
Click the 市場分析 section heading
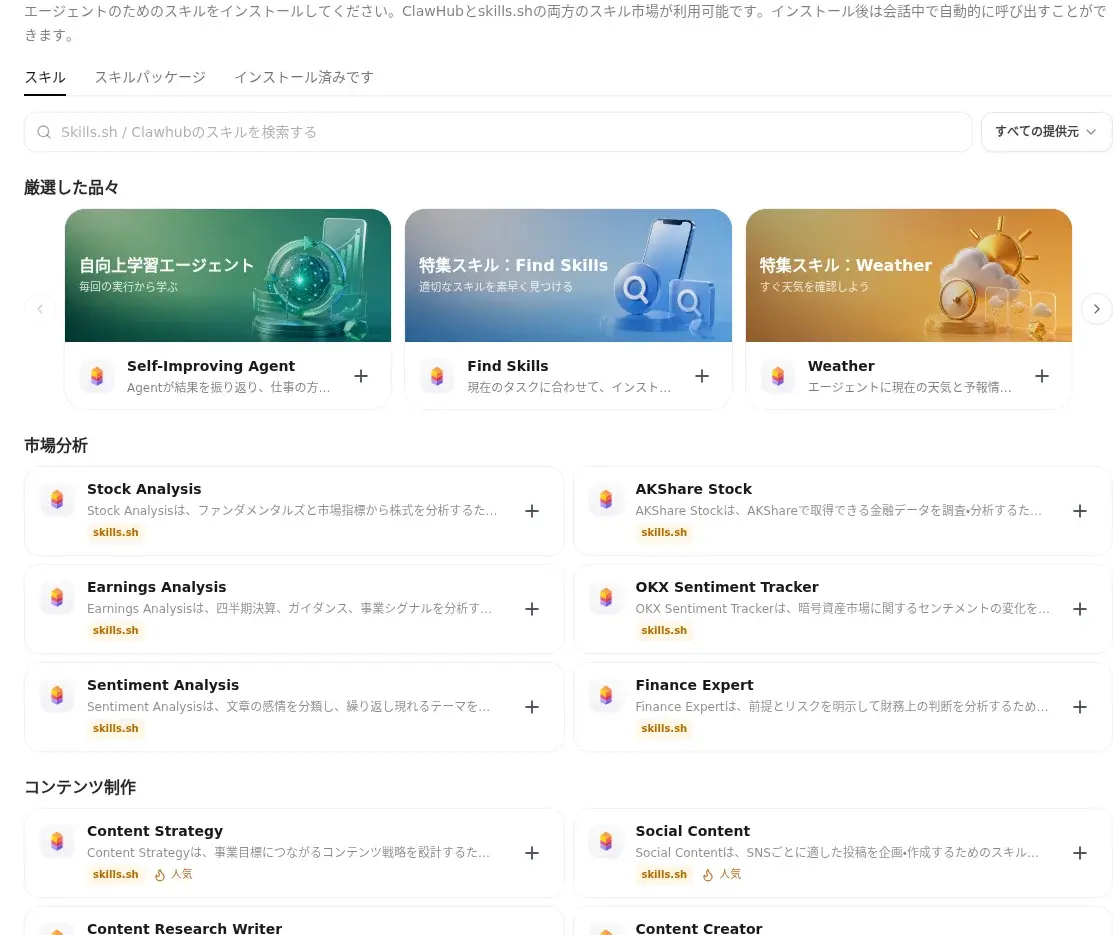tap(56, 446)
